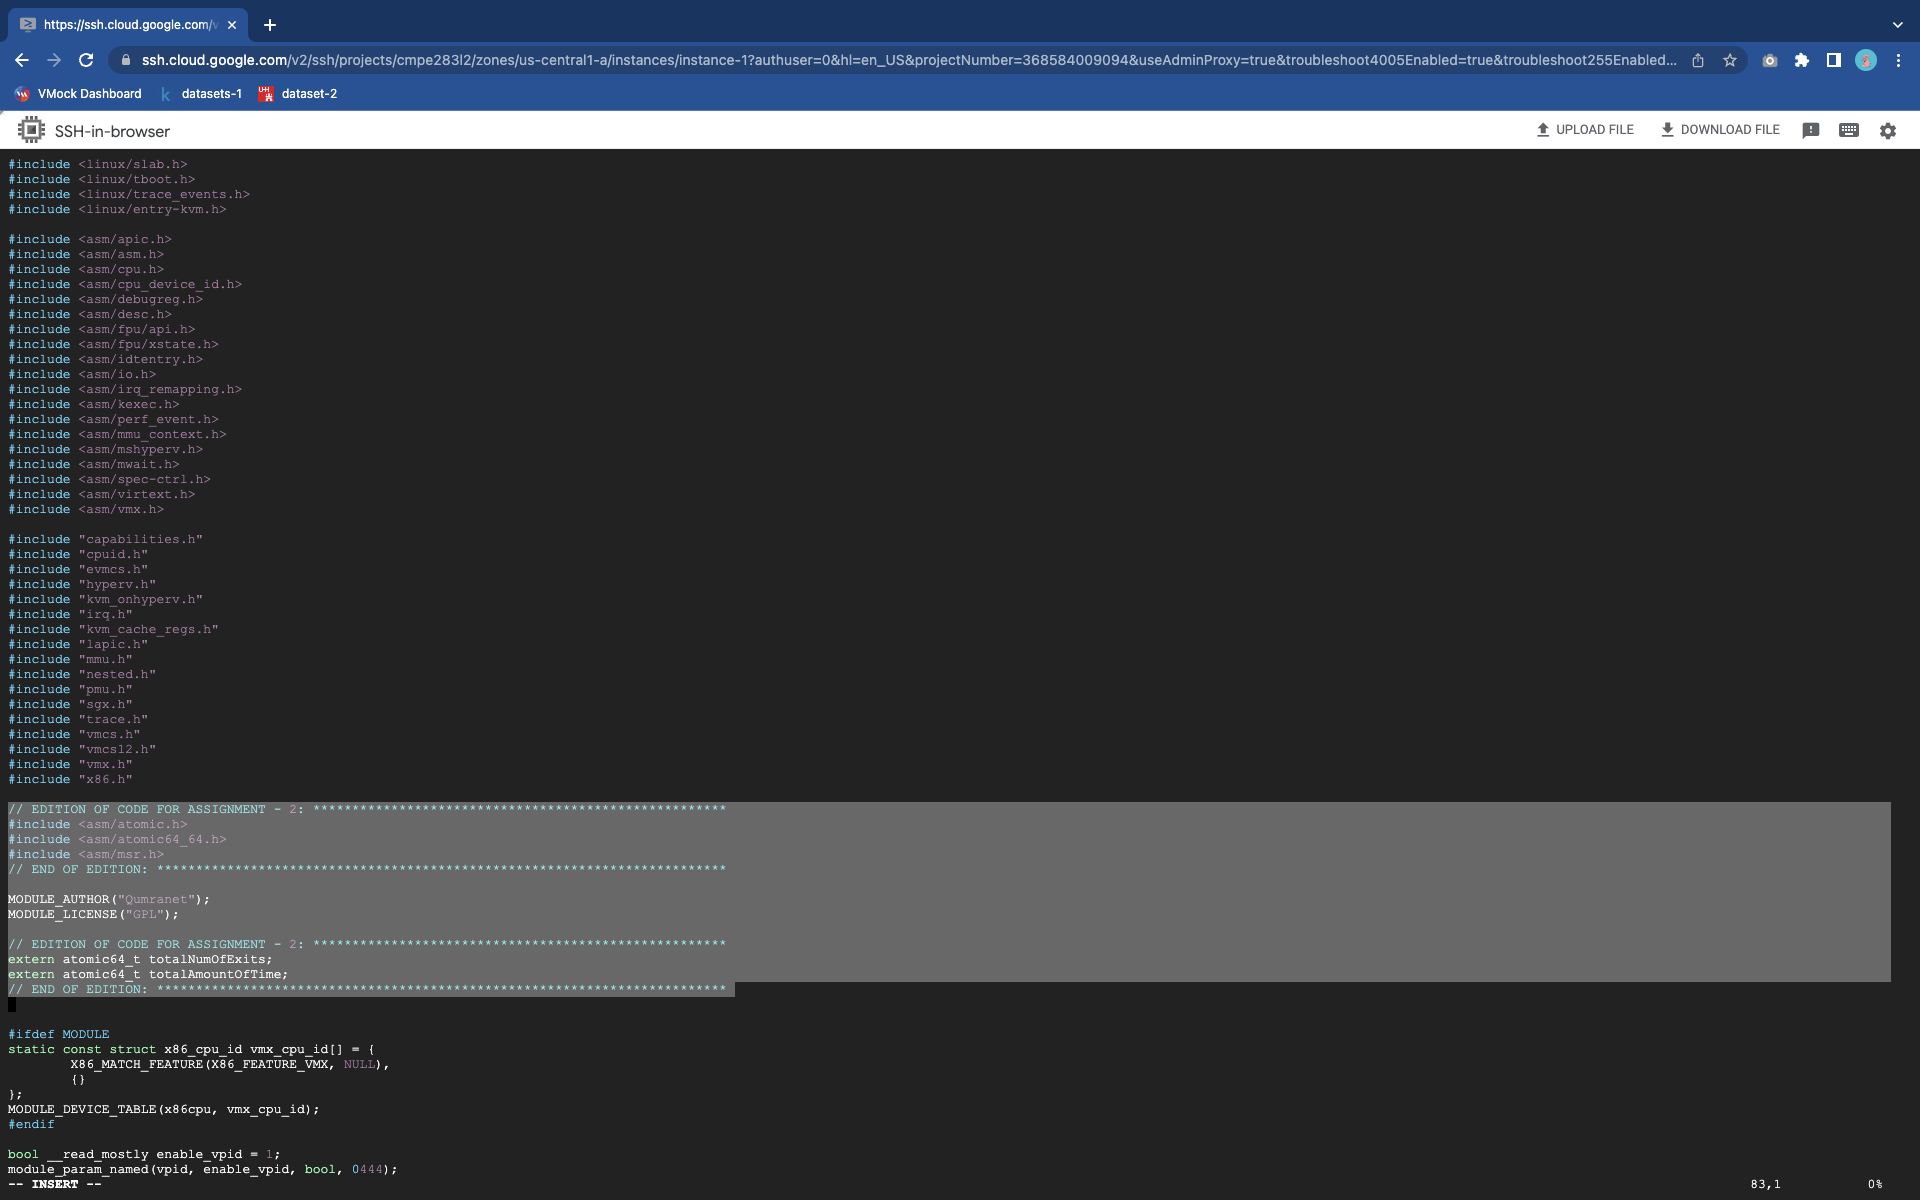Click the DOWNLOAD FILE button
1920x1200 pixels.
point(1719,129)
